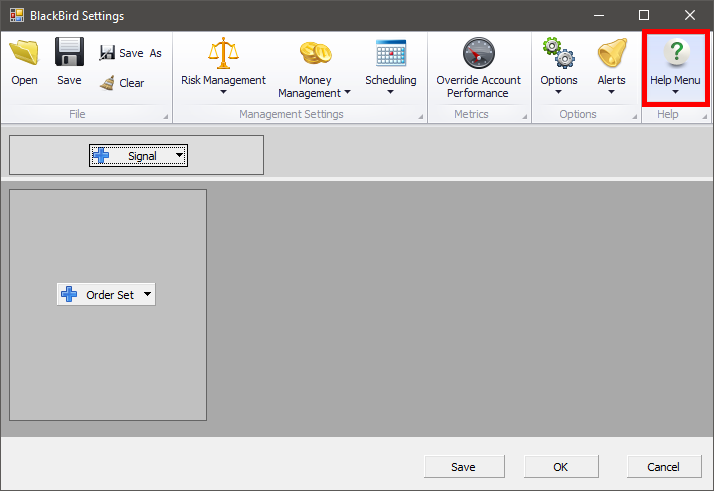714x491 pixels.
Task: Expand the Help Menu dropdown arrow
Action: [x=675, y=92]
